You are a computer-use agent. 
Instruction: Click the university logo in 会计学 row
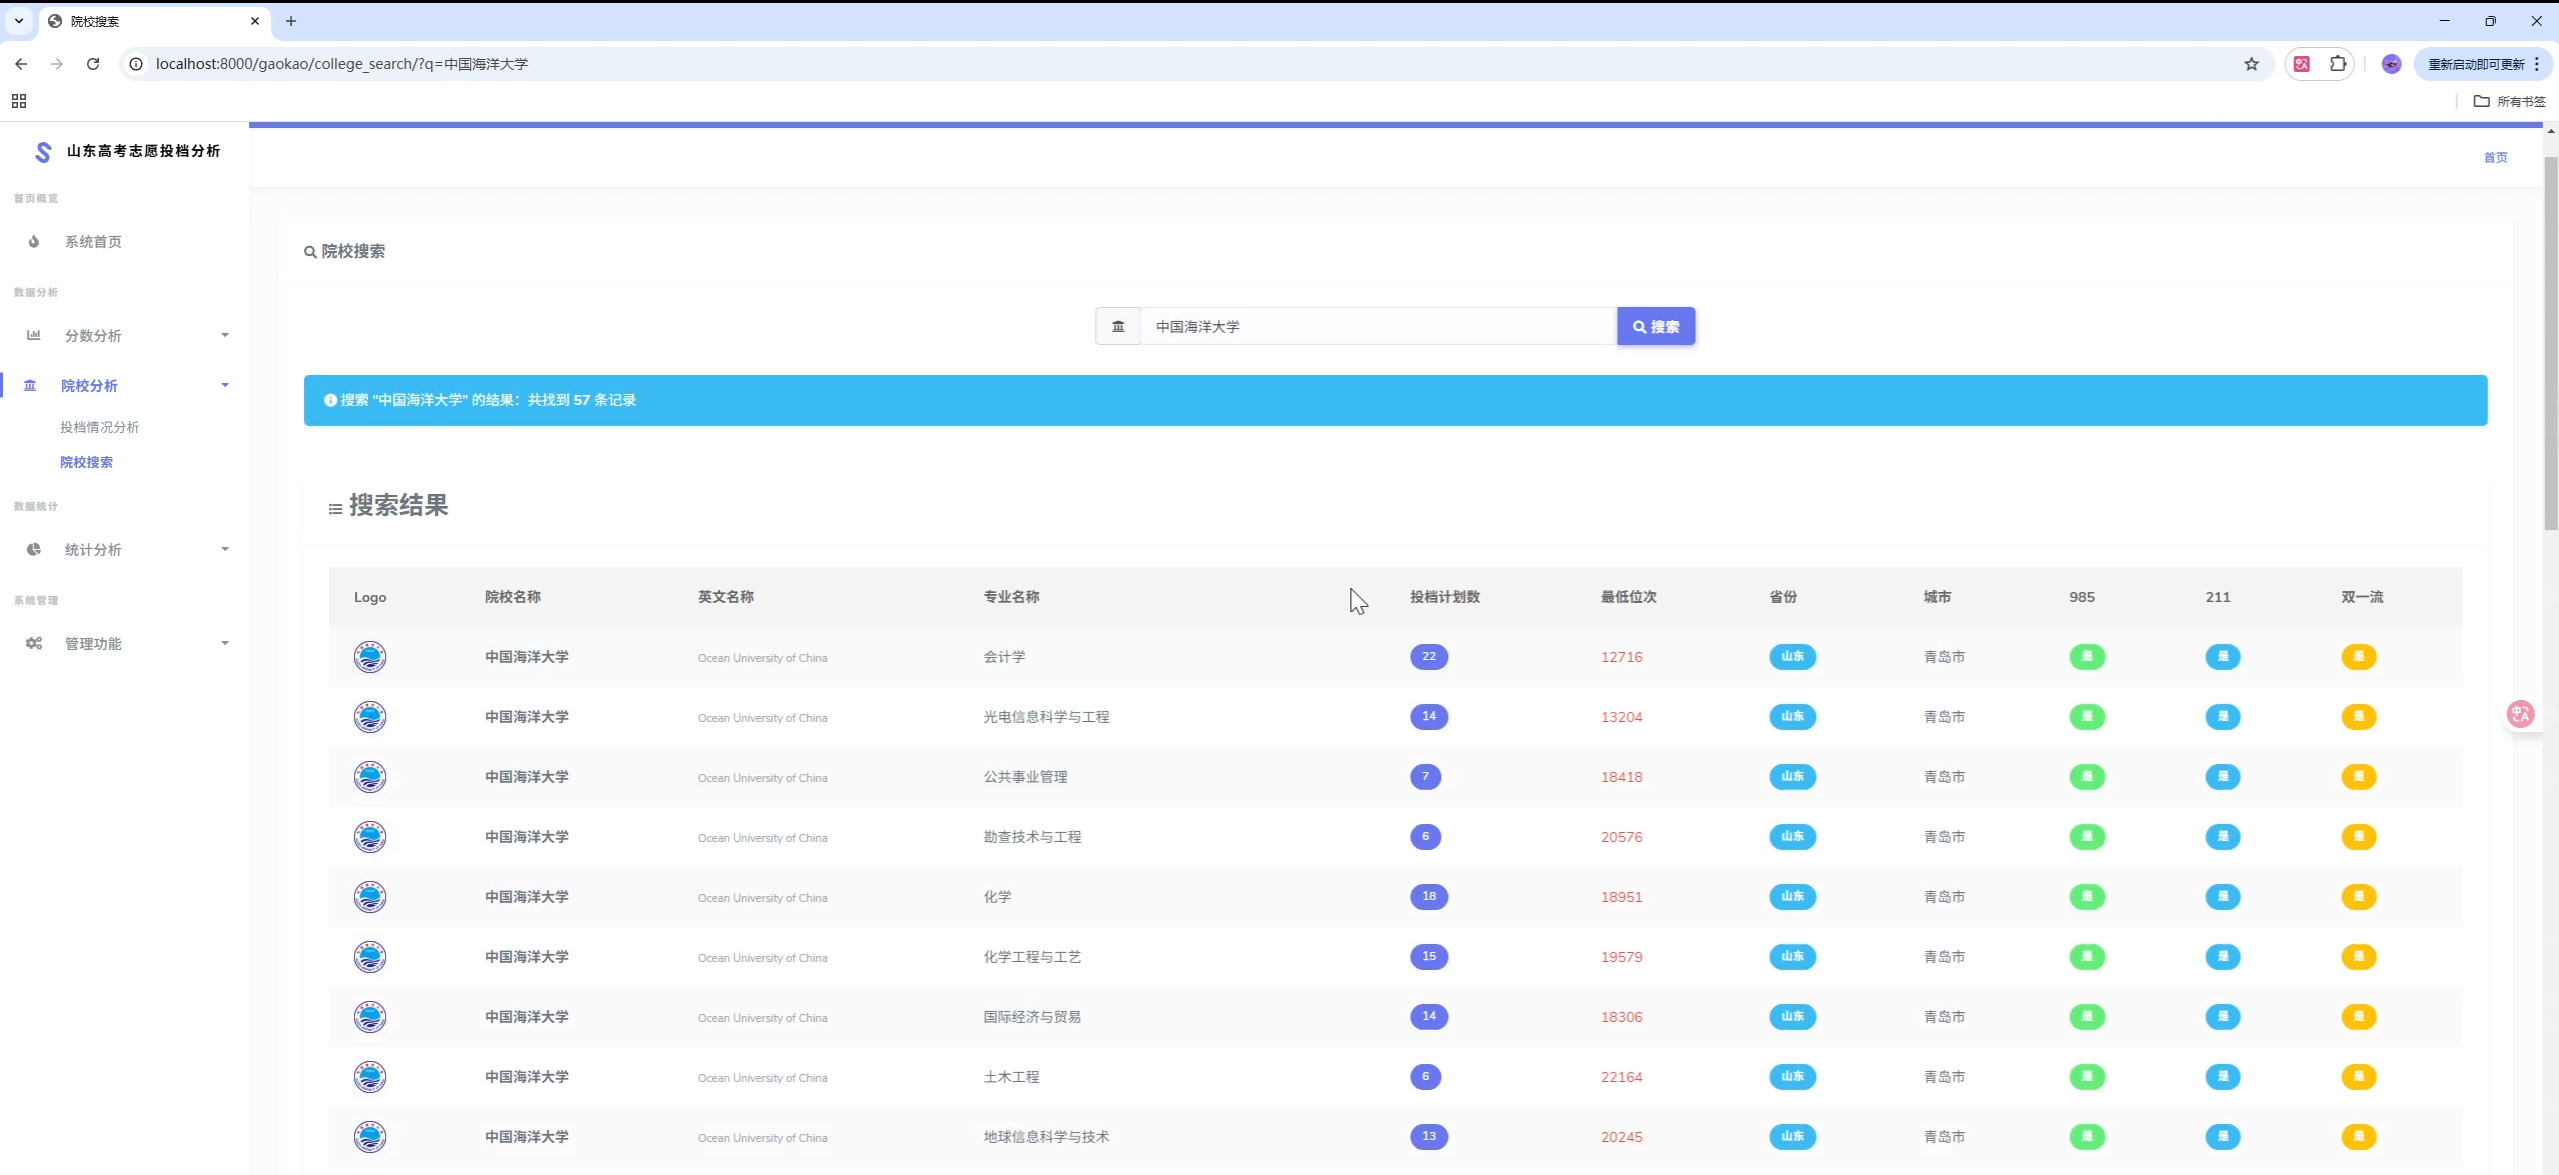[x=370, y=657]
